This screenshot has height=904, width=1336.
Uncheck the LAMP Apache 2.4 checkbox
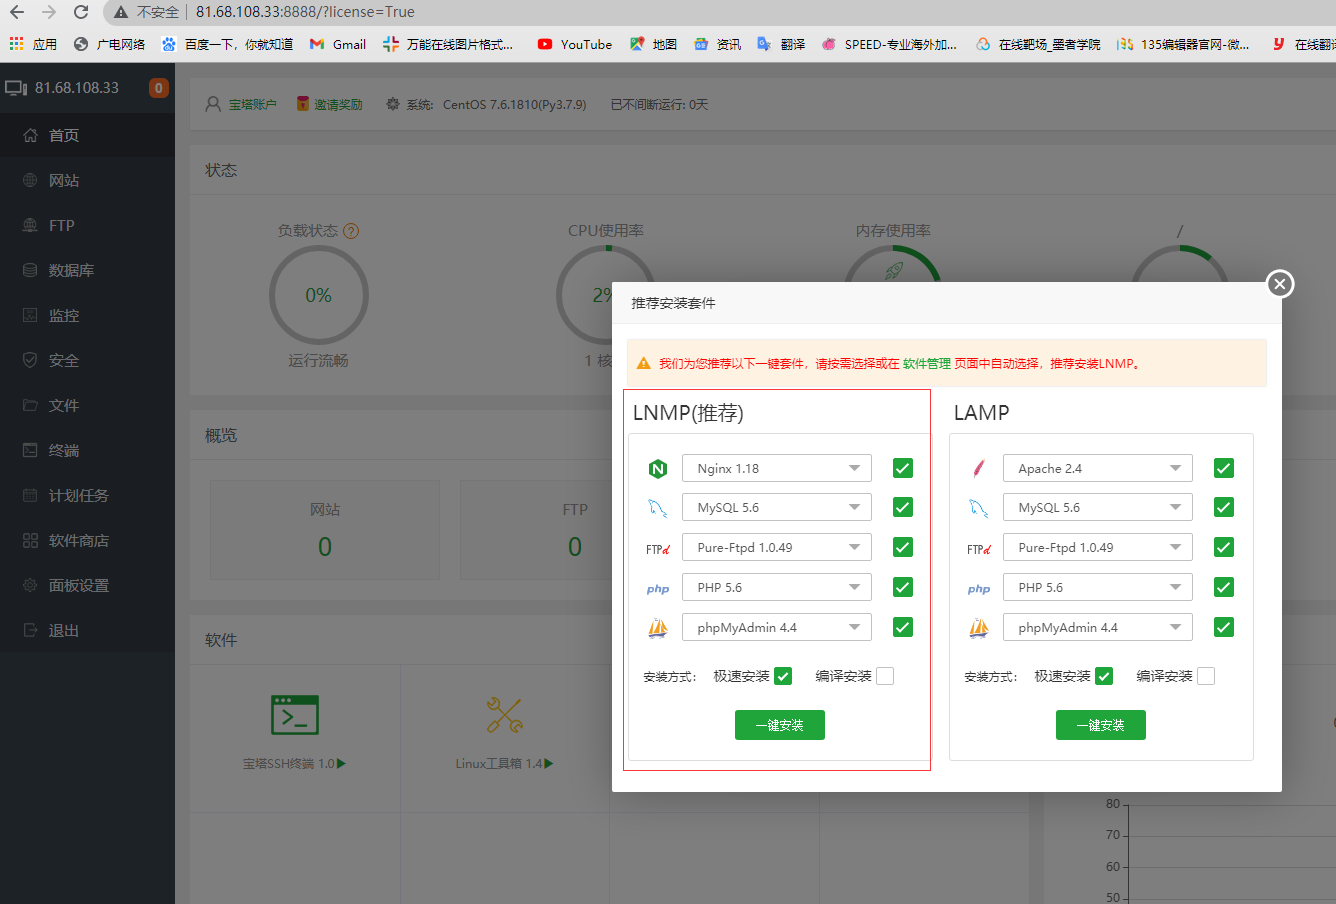[1224, 468]
